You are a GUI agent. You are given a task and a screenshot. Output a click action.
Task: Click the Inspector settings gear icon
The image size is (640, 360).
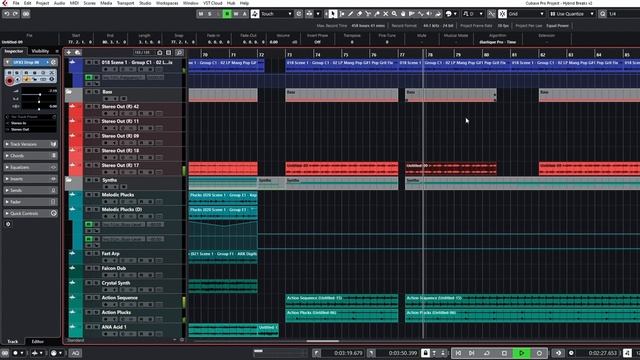[8, 224]
